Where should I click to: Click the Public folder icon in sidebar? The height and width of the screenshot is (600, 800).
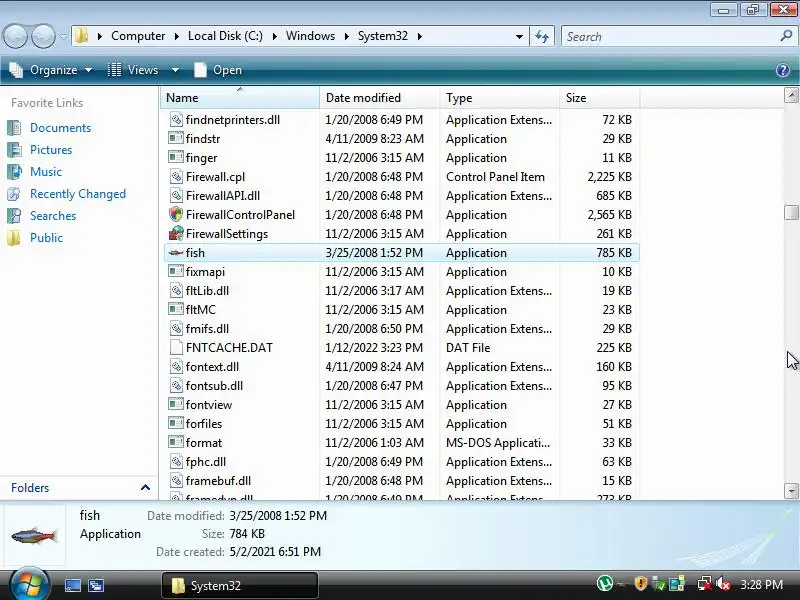(x=14, y=238)
